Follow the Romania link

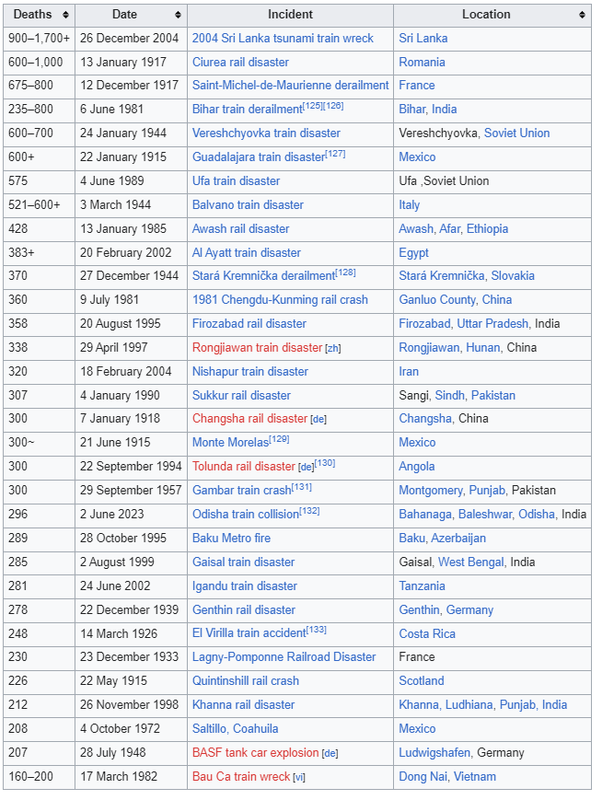coord(422,62)
